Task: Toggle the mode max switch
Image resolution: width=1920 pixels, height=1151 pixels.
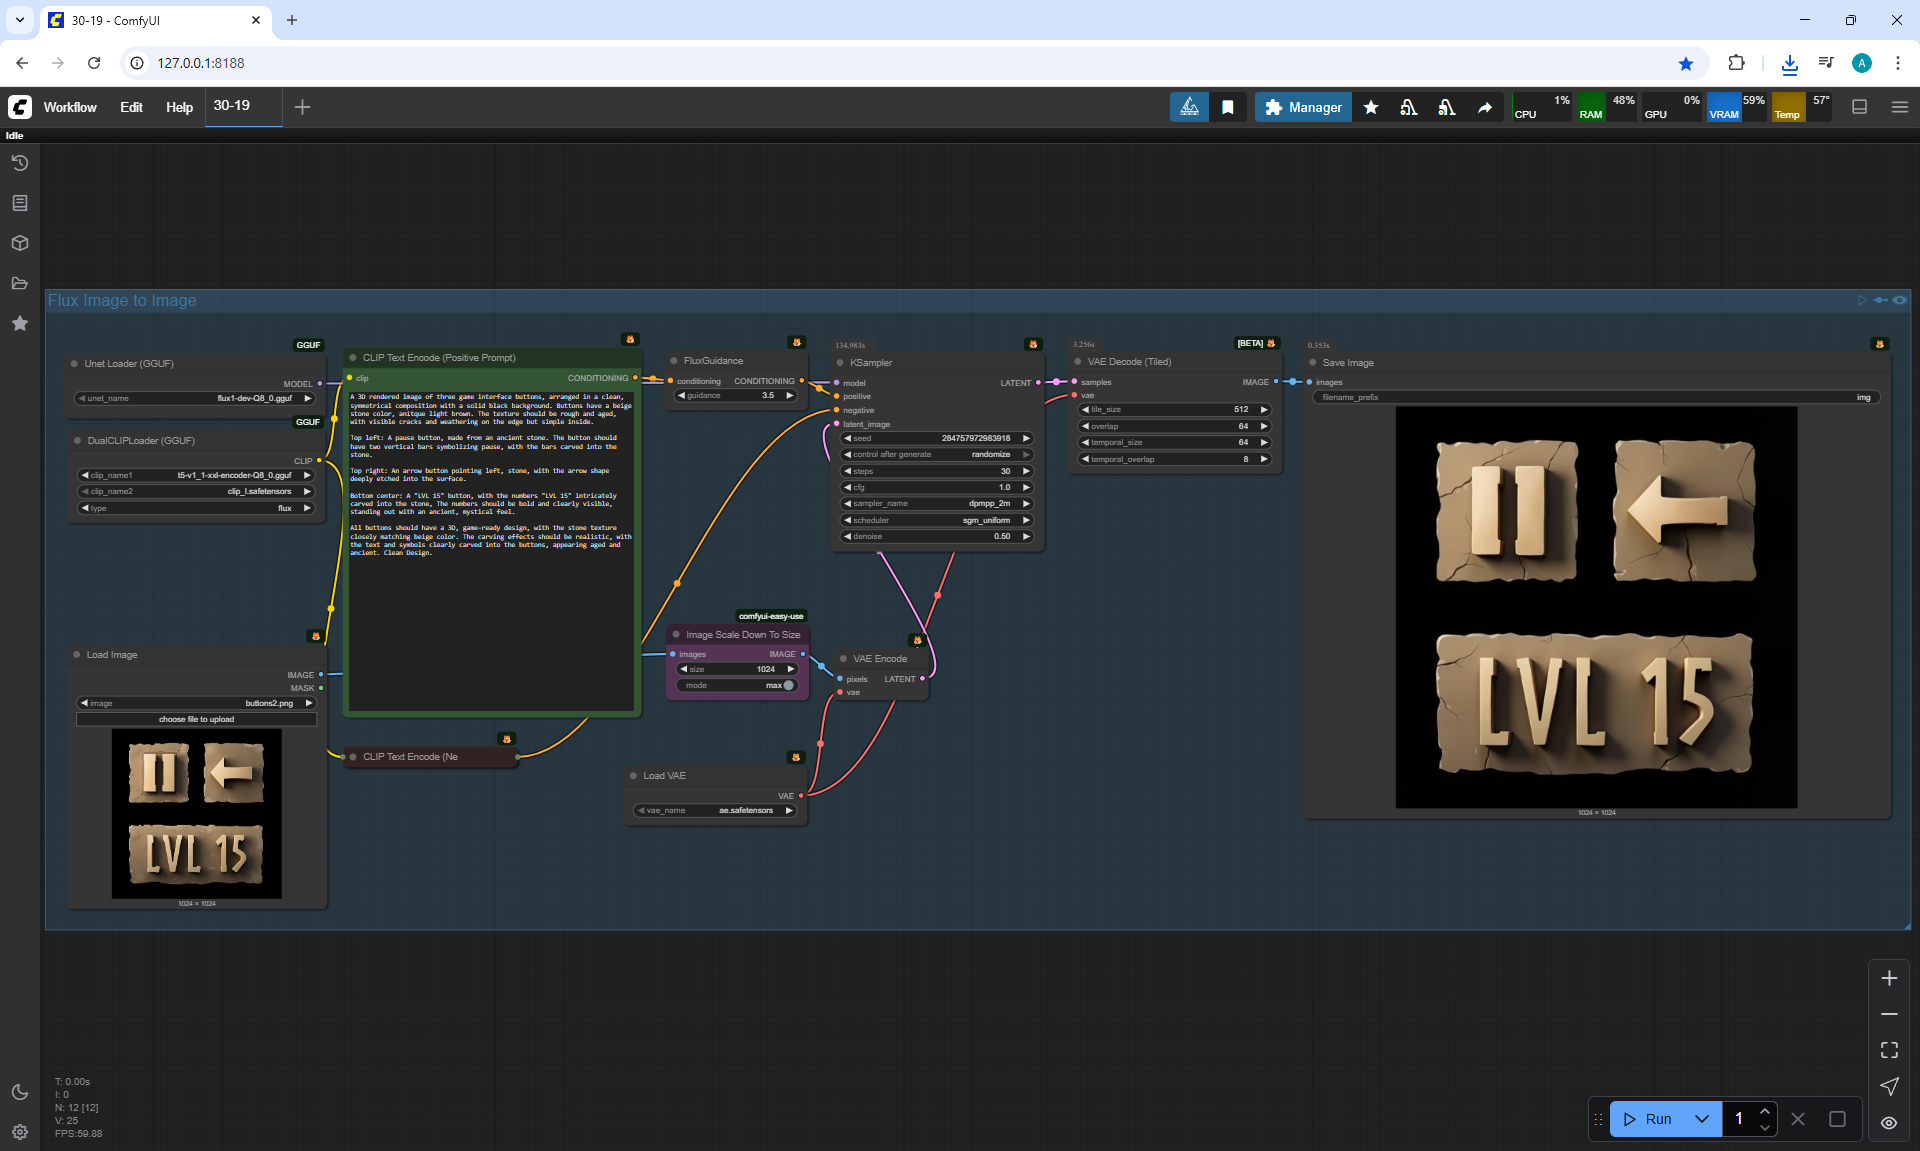Action: click(x=787, y=685)
